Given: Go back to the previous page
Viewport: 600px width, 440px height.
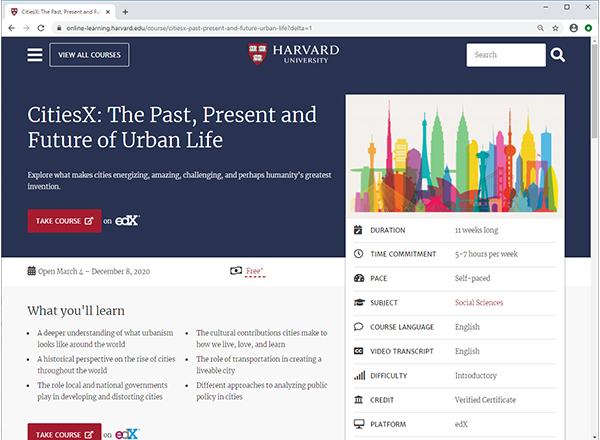Looking at the screenshot, I should coord(10,28).
